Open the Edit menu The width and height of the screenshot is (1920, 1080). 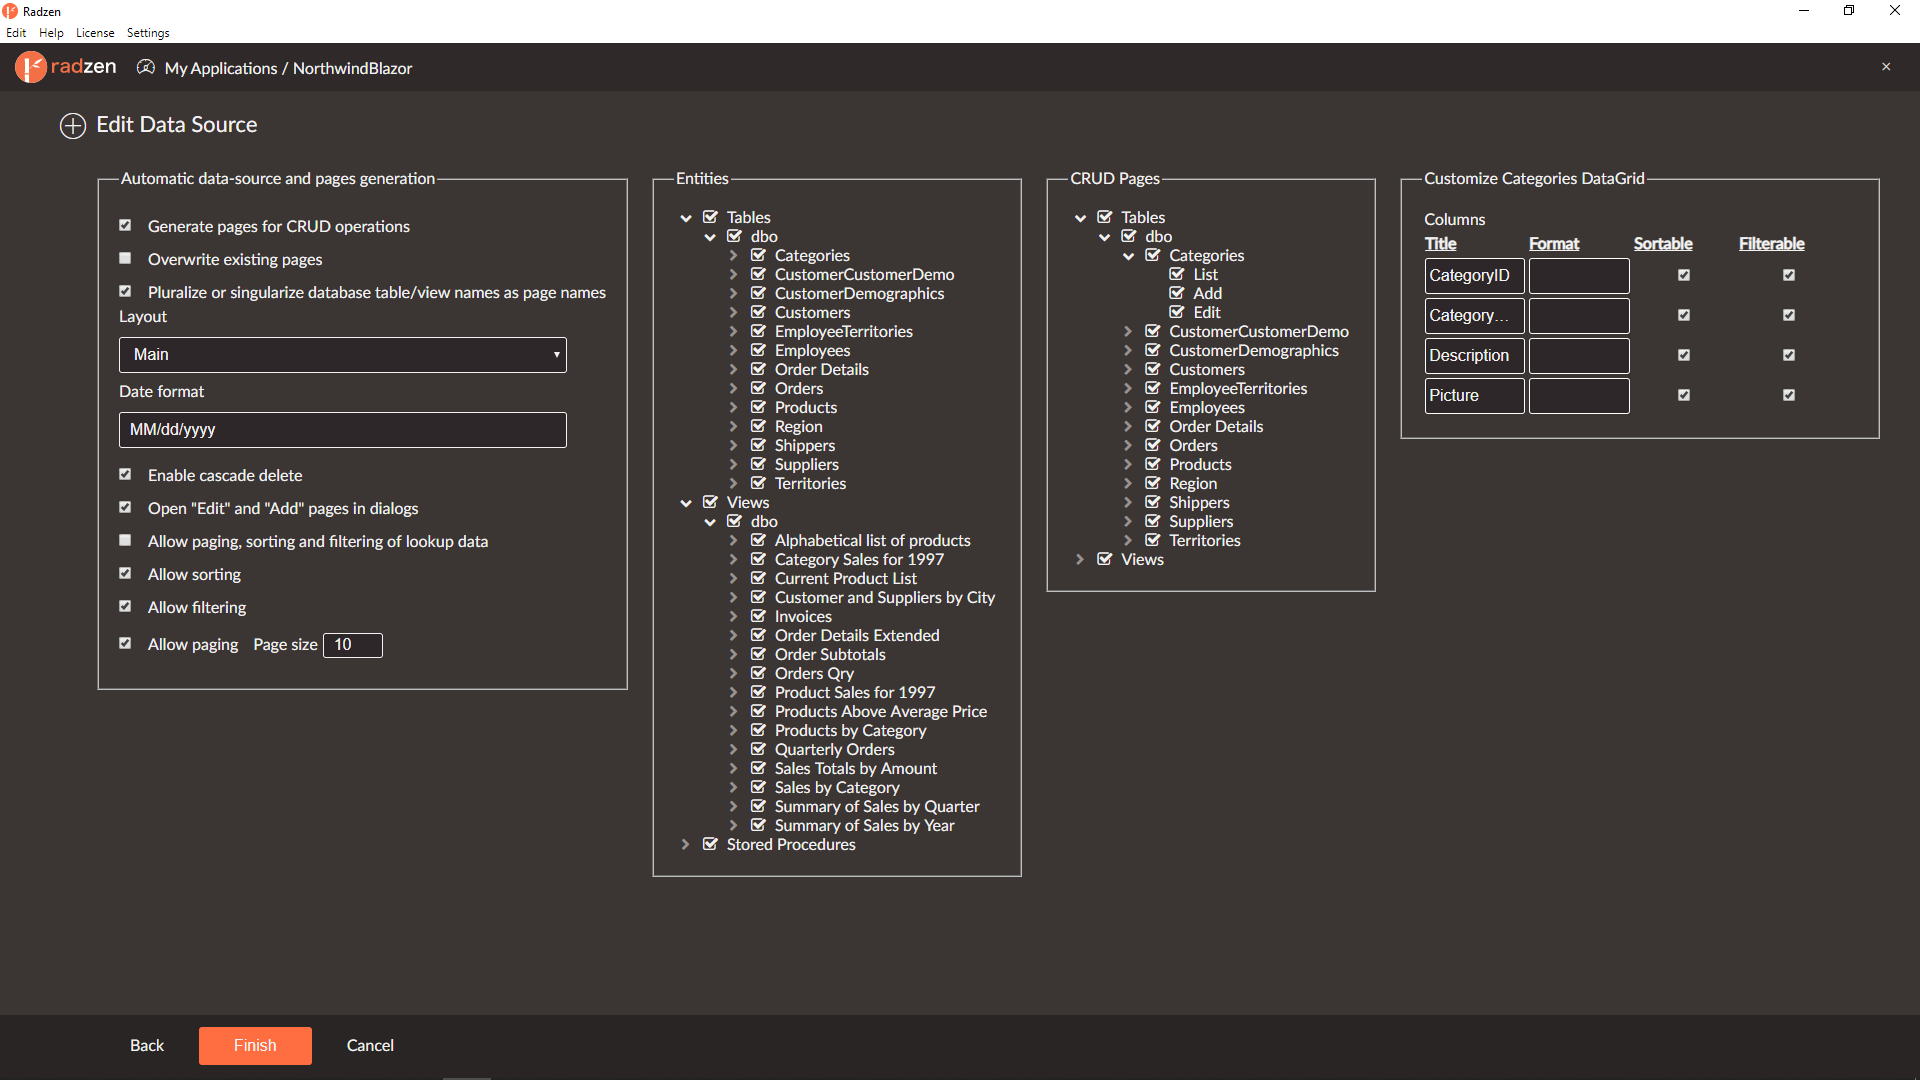[16, 33]
